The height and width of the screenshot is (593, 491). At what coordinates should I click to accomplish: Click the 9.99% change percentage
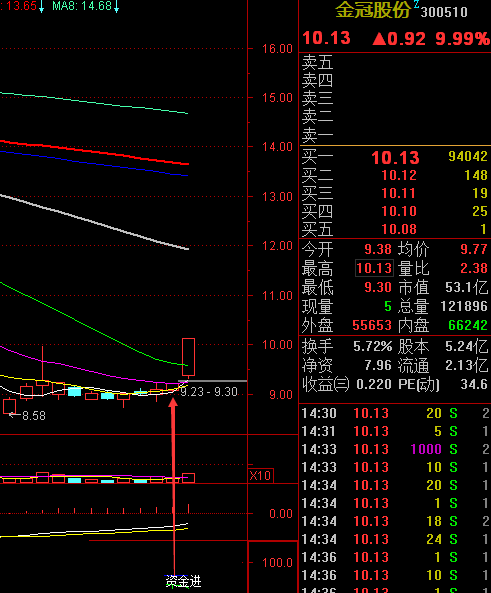coord(463,39)
